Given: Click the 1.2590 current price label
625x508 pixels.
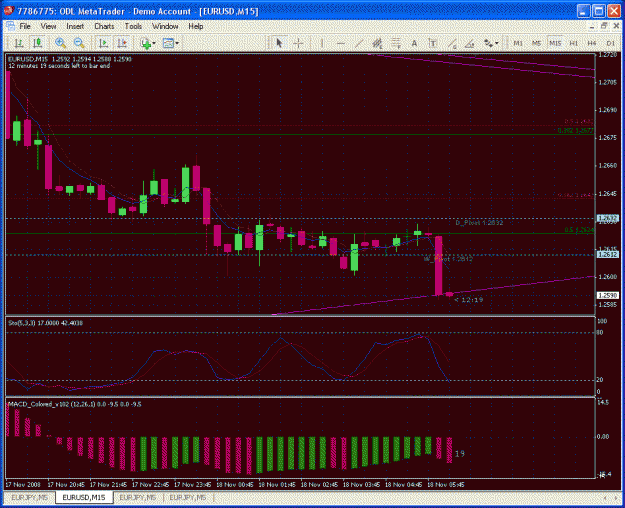Looking at the screenshot, I should pos(607,295).
